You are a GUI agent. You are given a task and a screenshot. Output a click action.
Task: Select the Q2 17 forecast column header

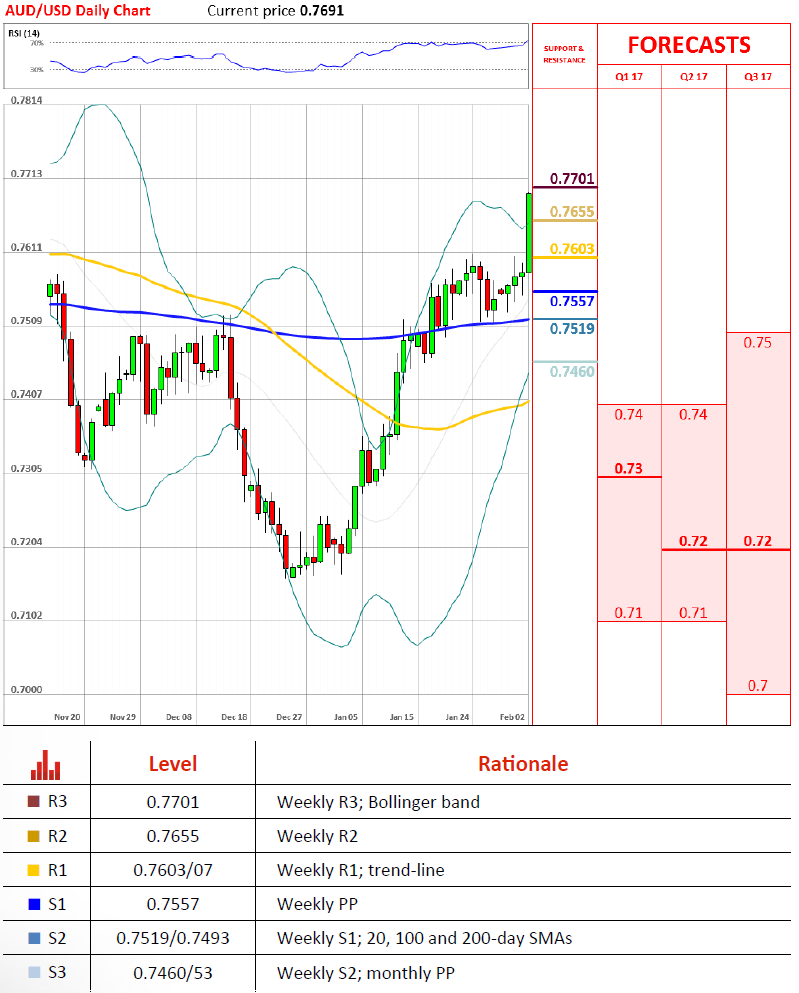tap(693, 77)
